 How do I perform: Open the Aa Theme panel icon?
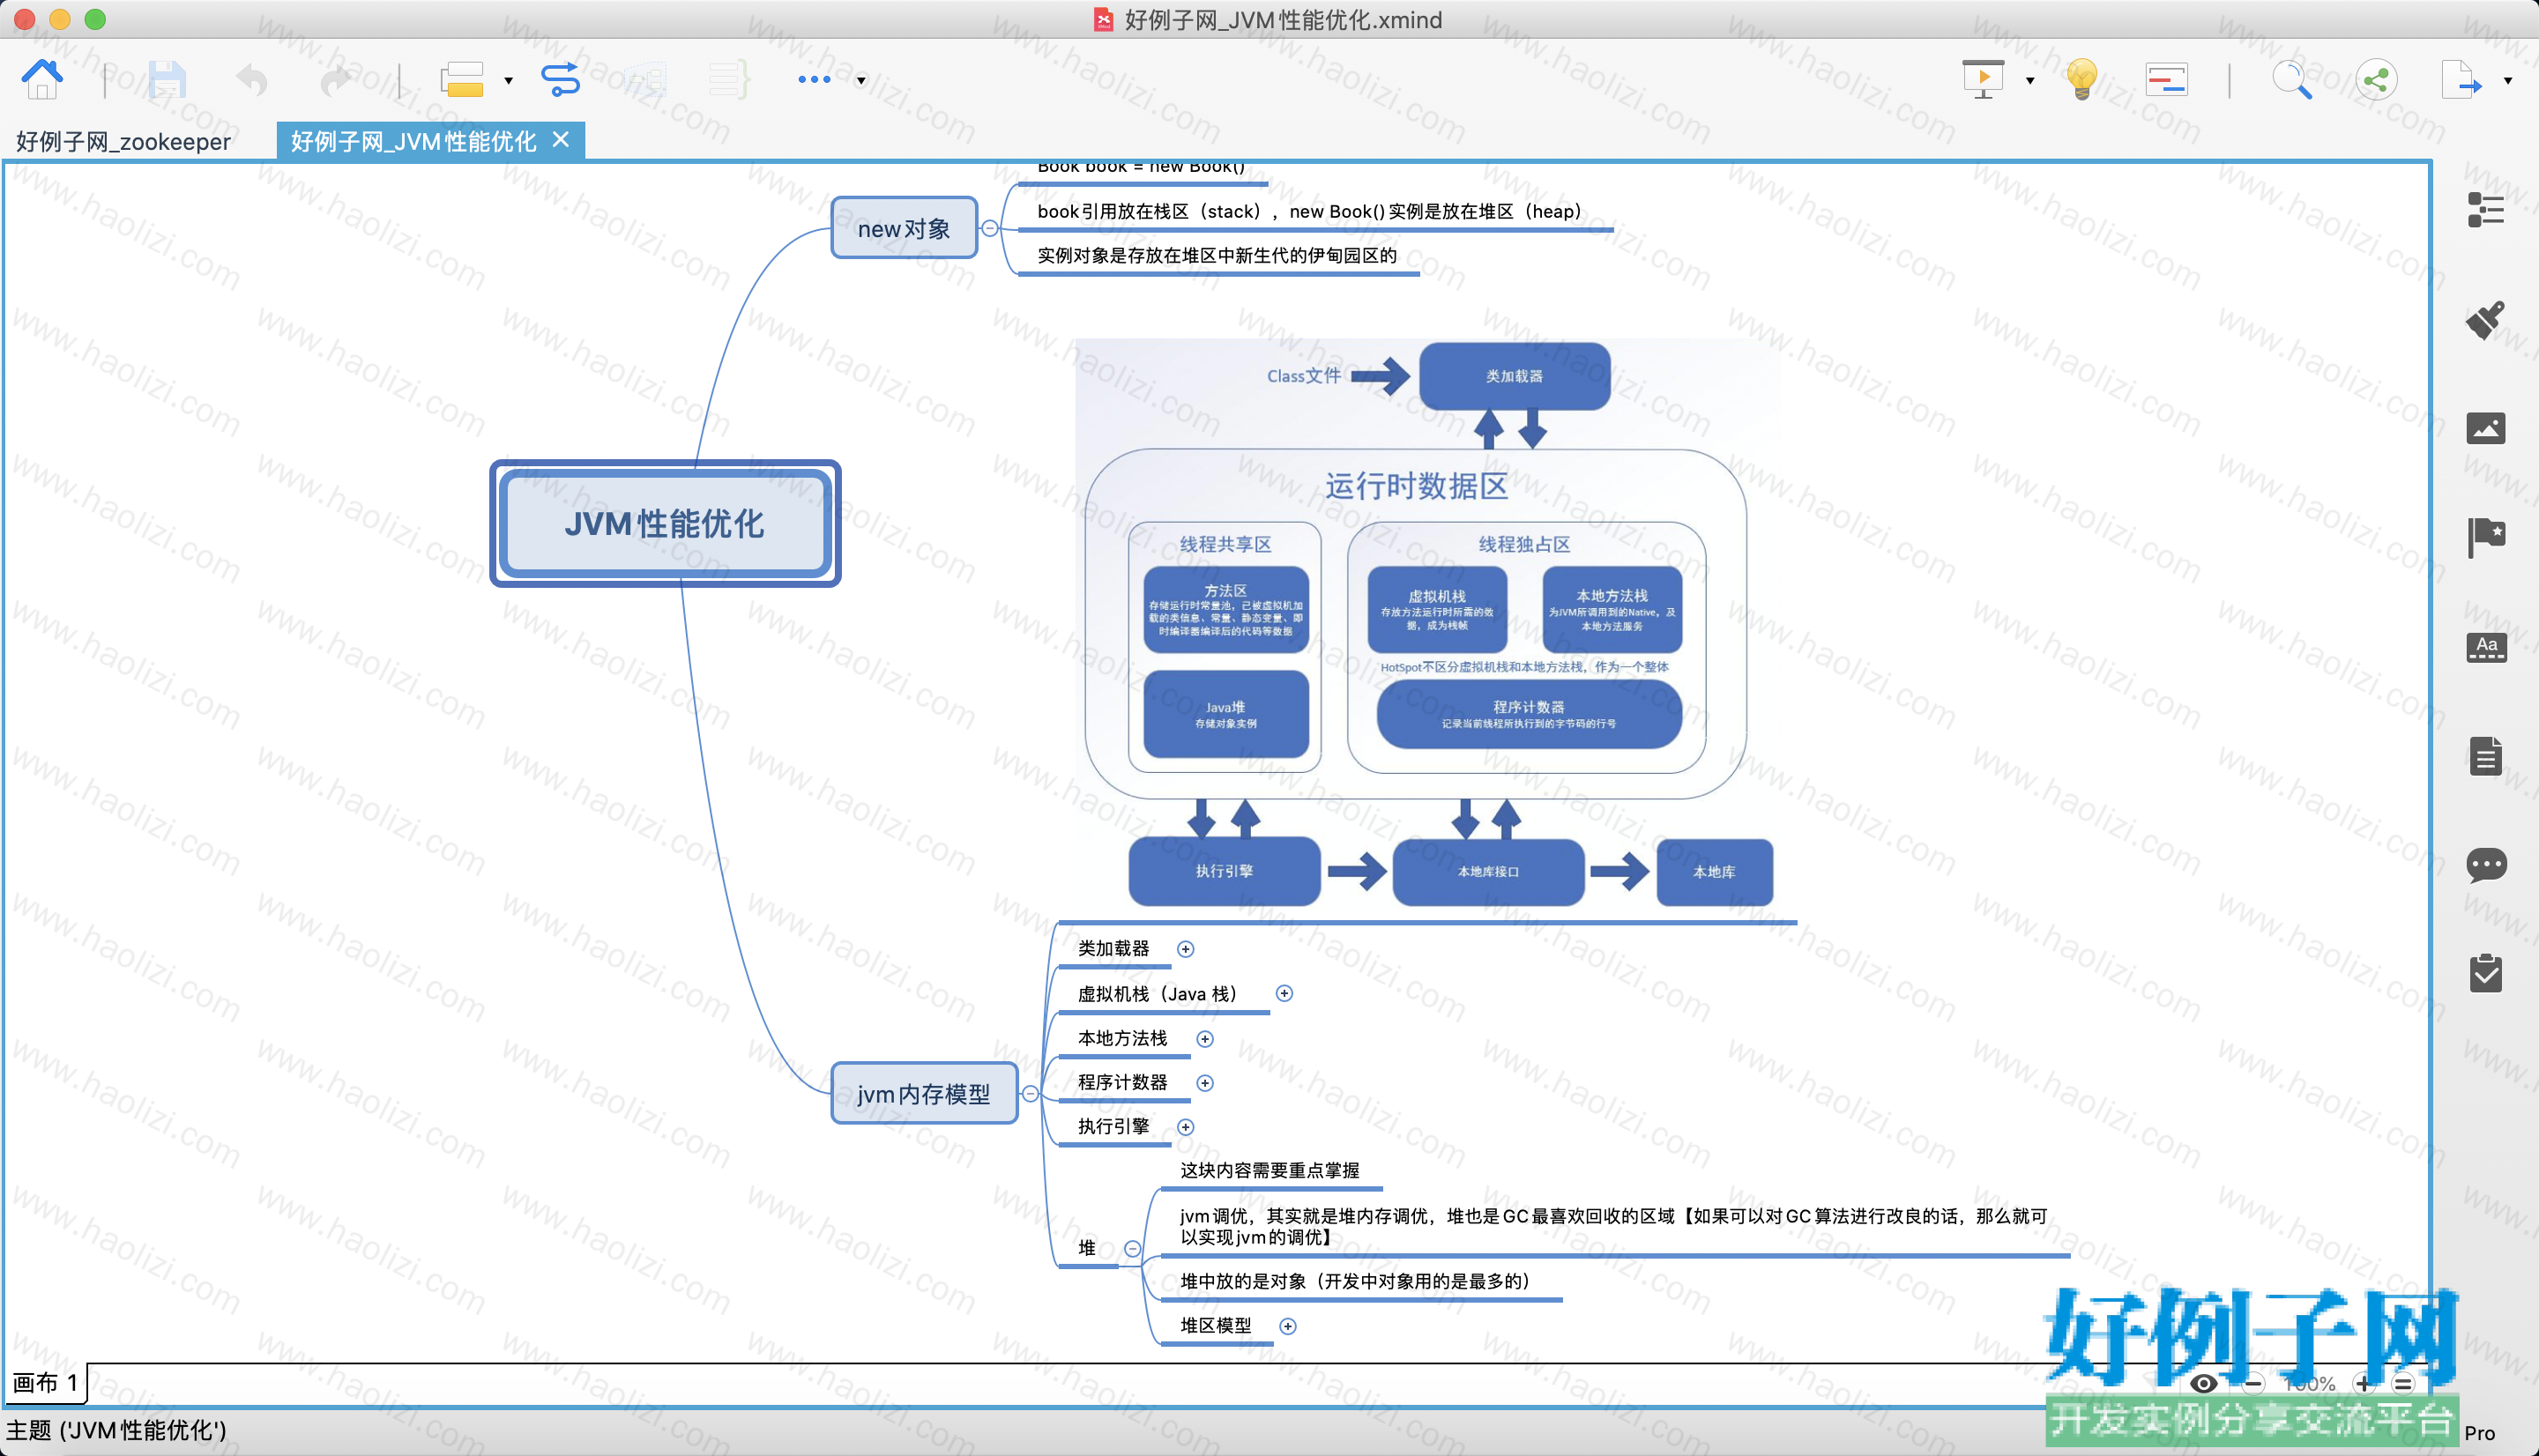[x=2486, y=647]
